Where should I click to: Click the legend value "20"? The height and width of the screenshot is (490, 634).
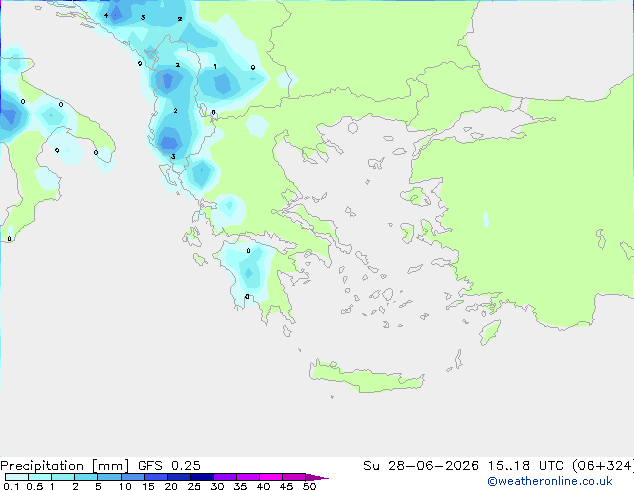click(x=171, y=486)
